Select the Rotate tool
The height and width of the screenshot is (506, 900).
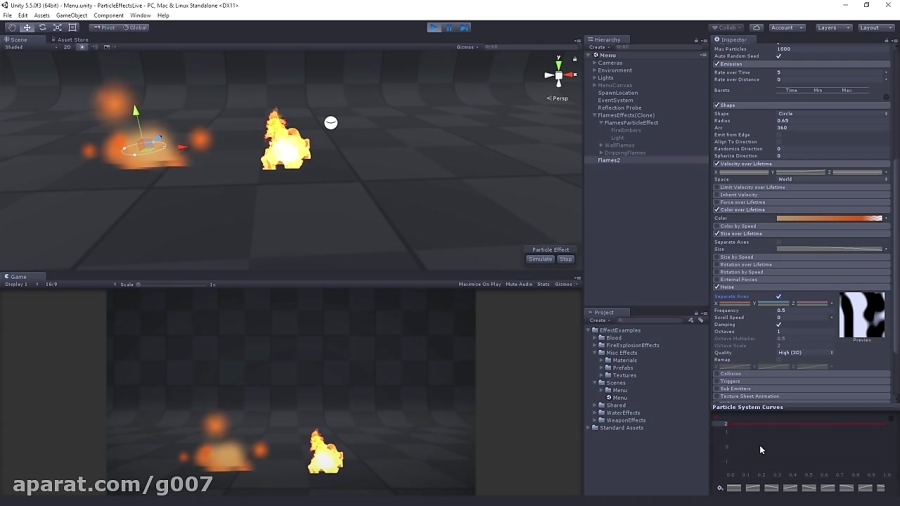(42, 28)
